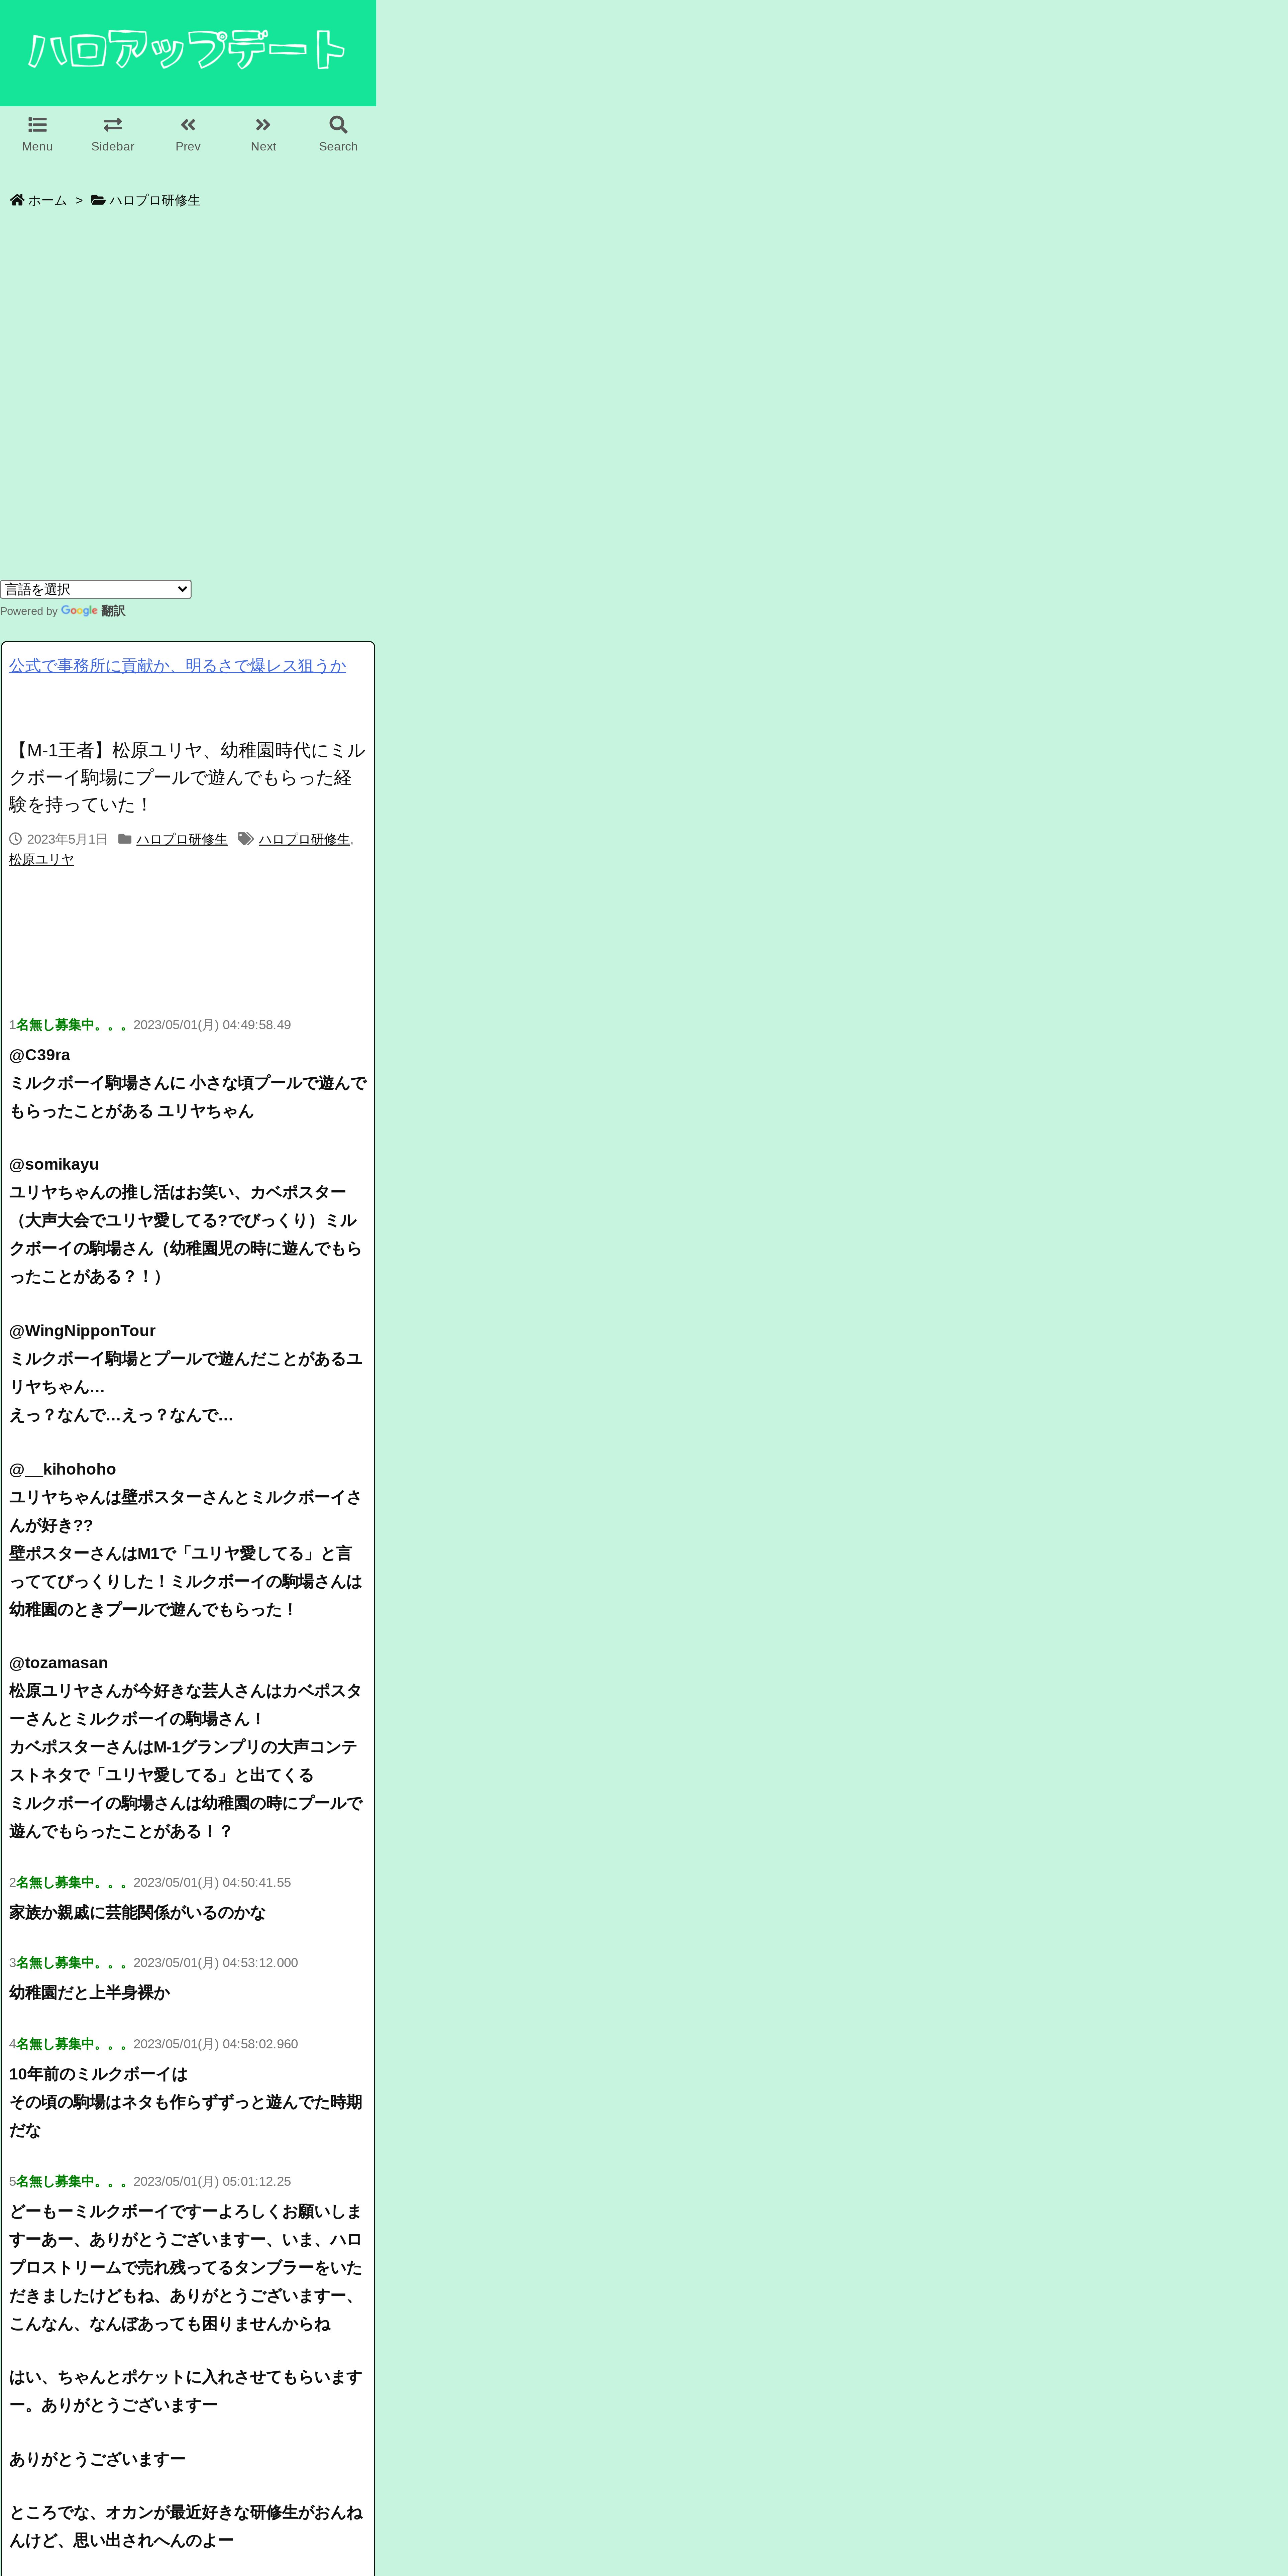Click the tags icon in post meta
This screenshot has height=2576, width=1288.
246,839
